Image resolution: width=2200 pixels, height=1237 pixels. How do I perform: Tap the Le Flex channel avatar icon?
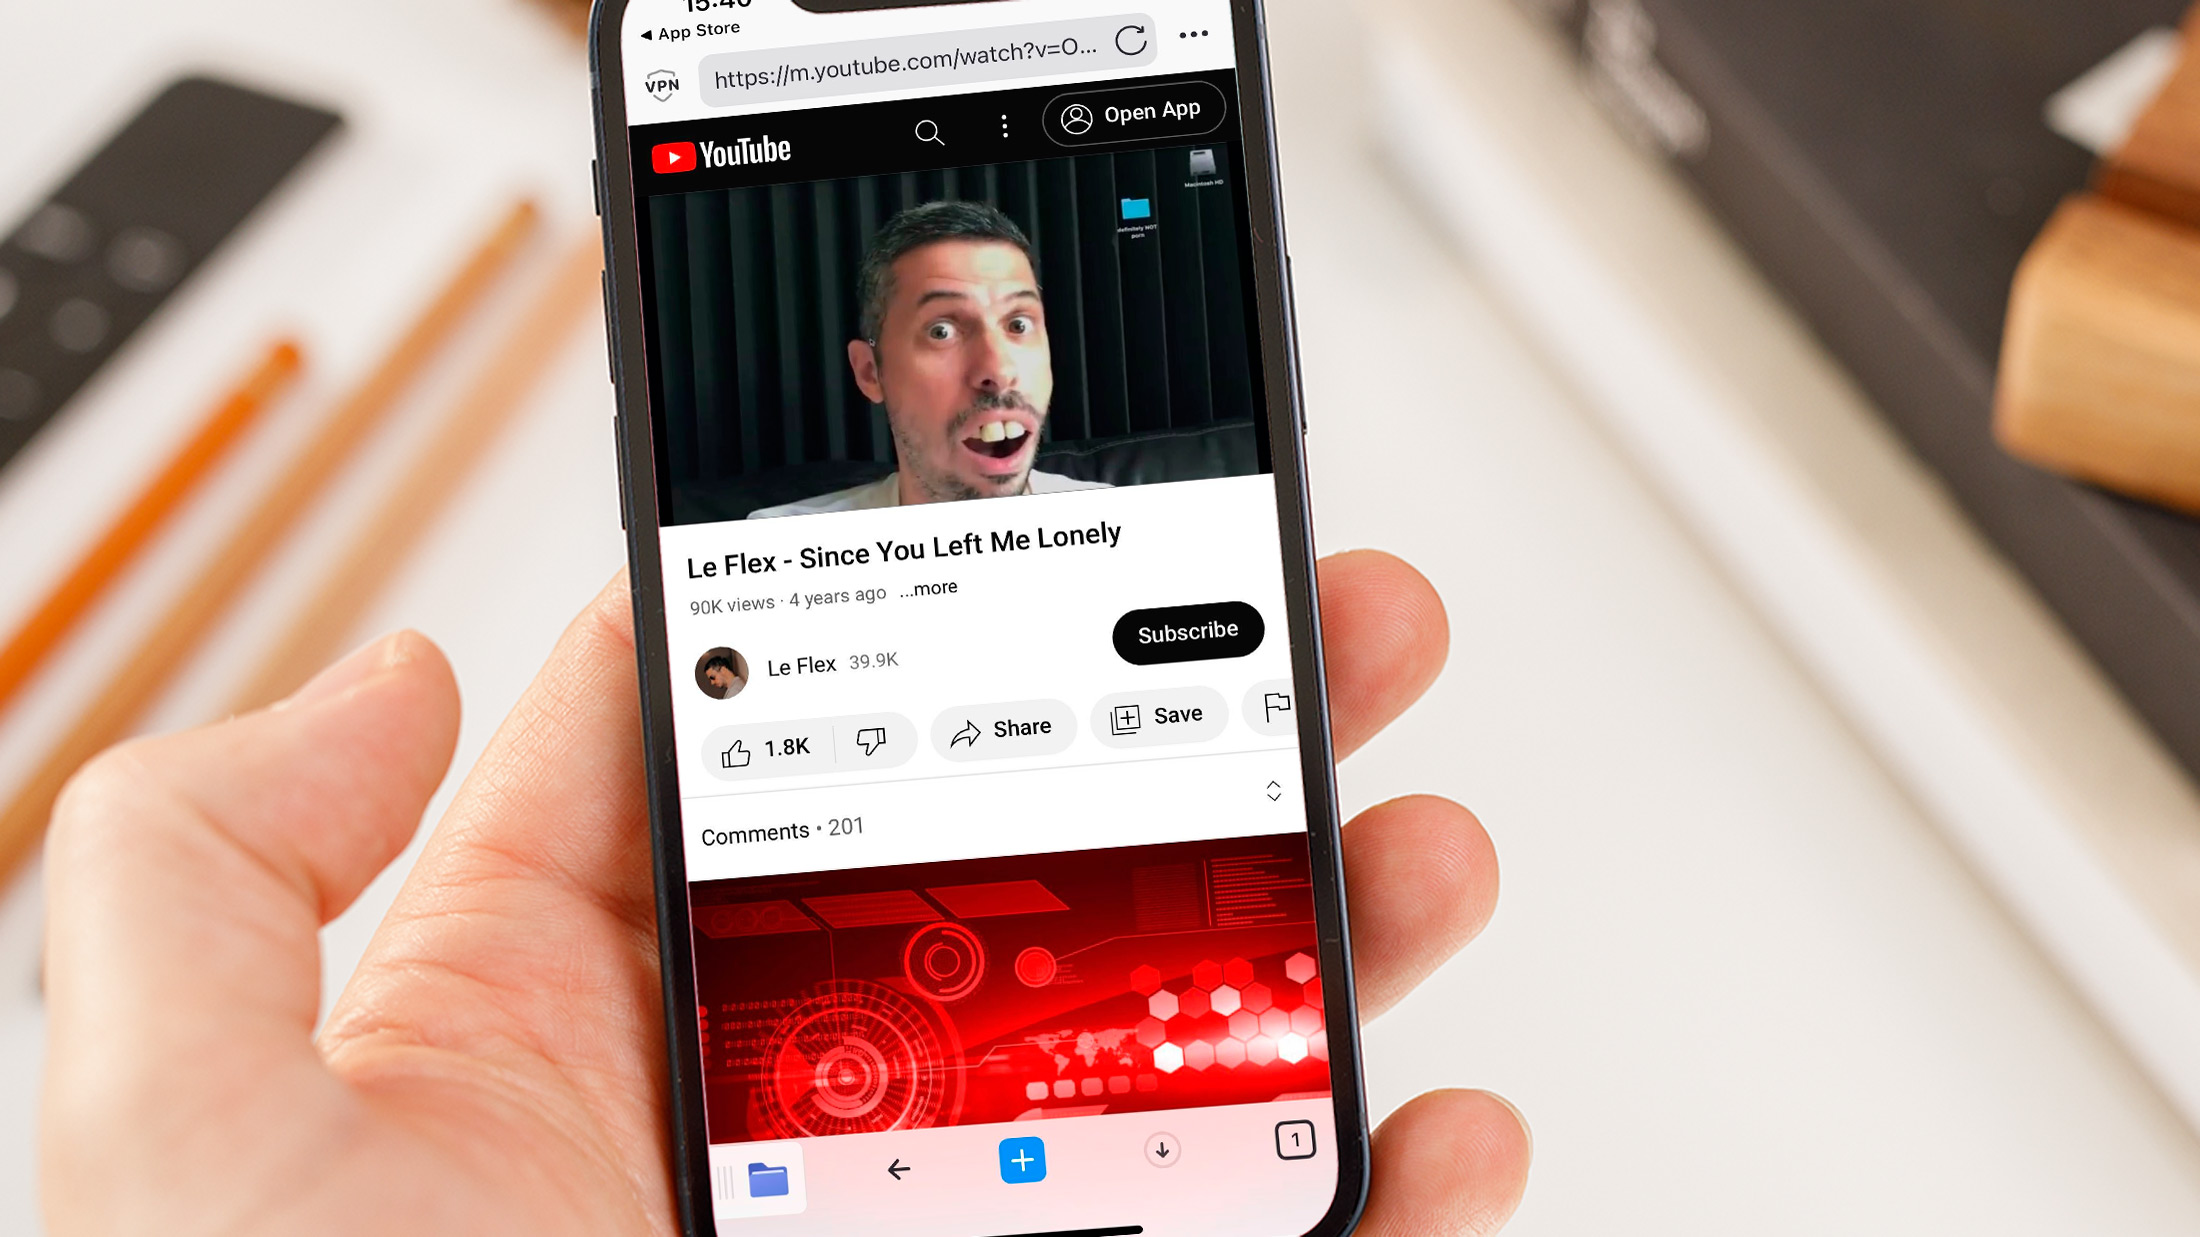[721, 671]
